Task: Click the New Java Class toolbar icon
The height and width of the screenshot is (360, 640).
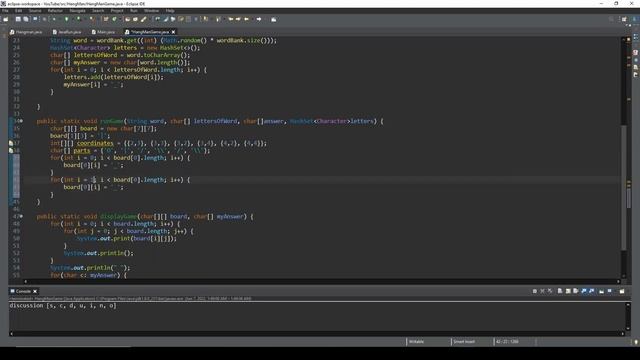Action: (115, 19)
